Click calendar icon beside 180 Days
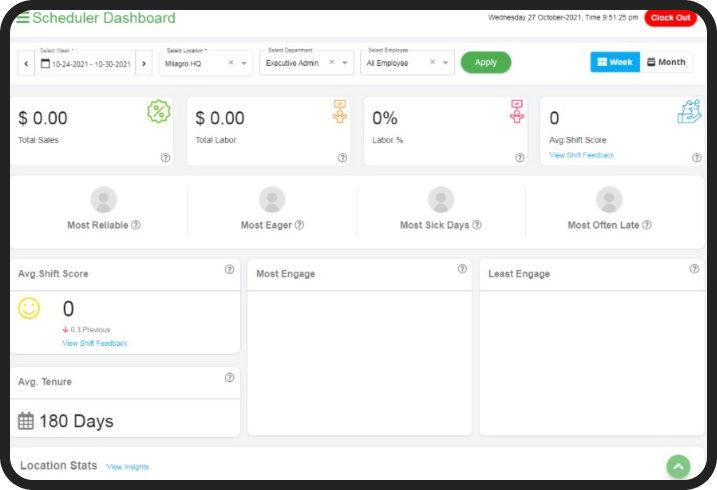717x490 pixels. (26, 421)
